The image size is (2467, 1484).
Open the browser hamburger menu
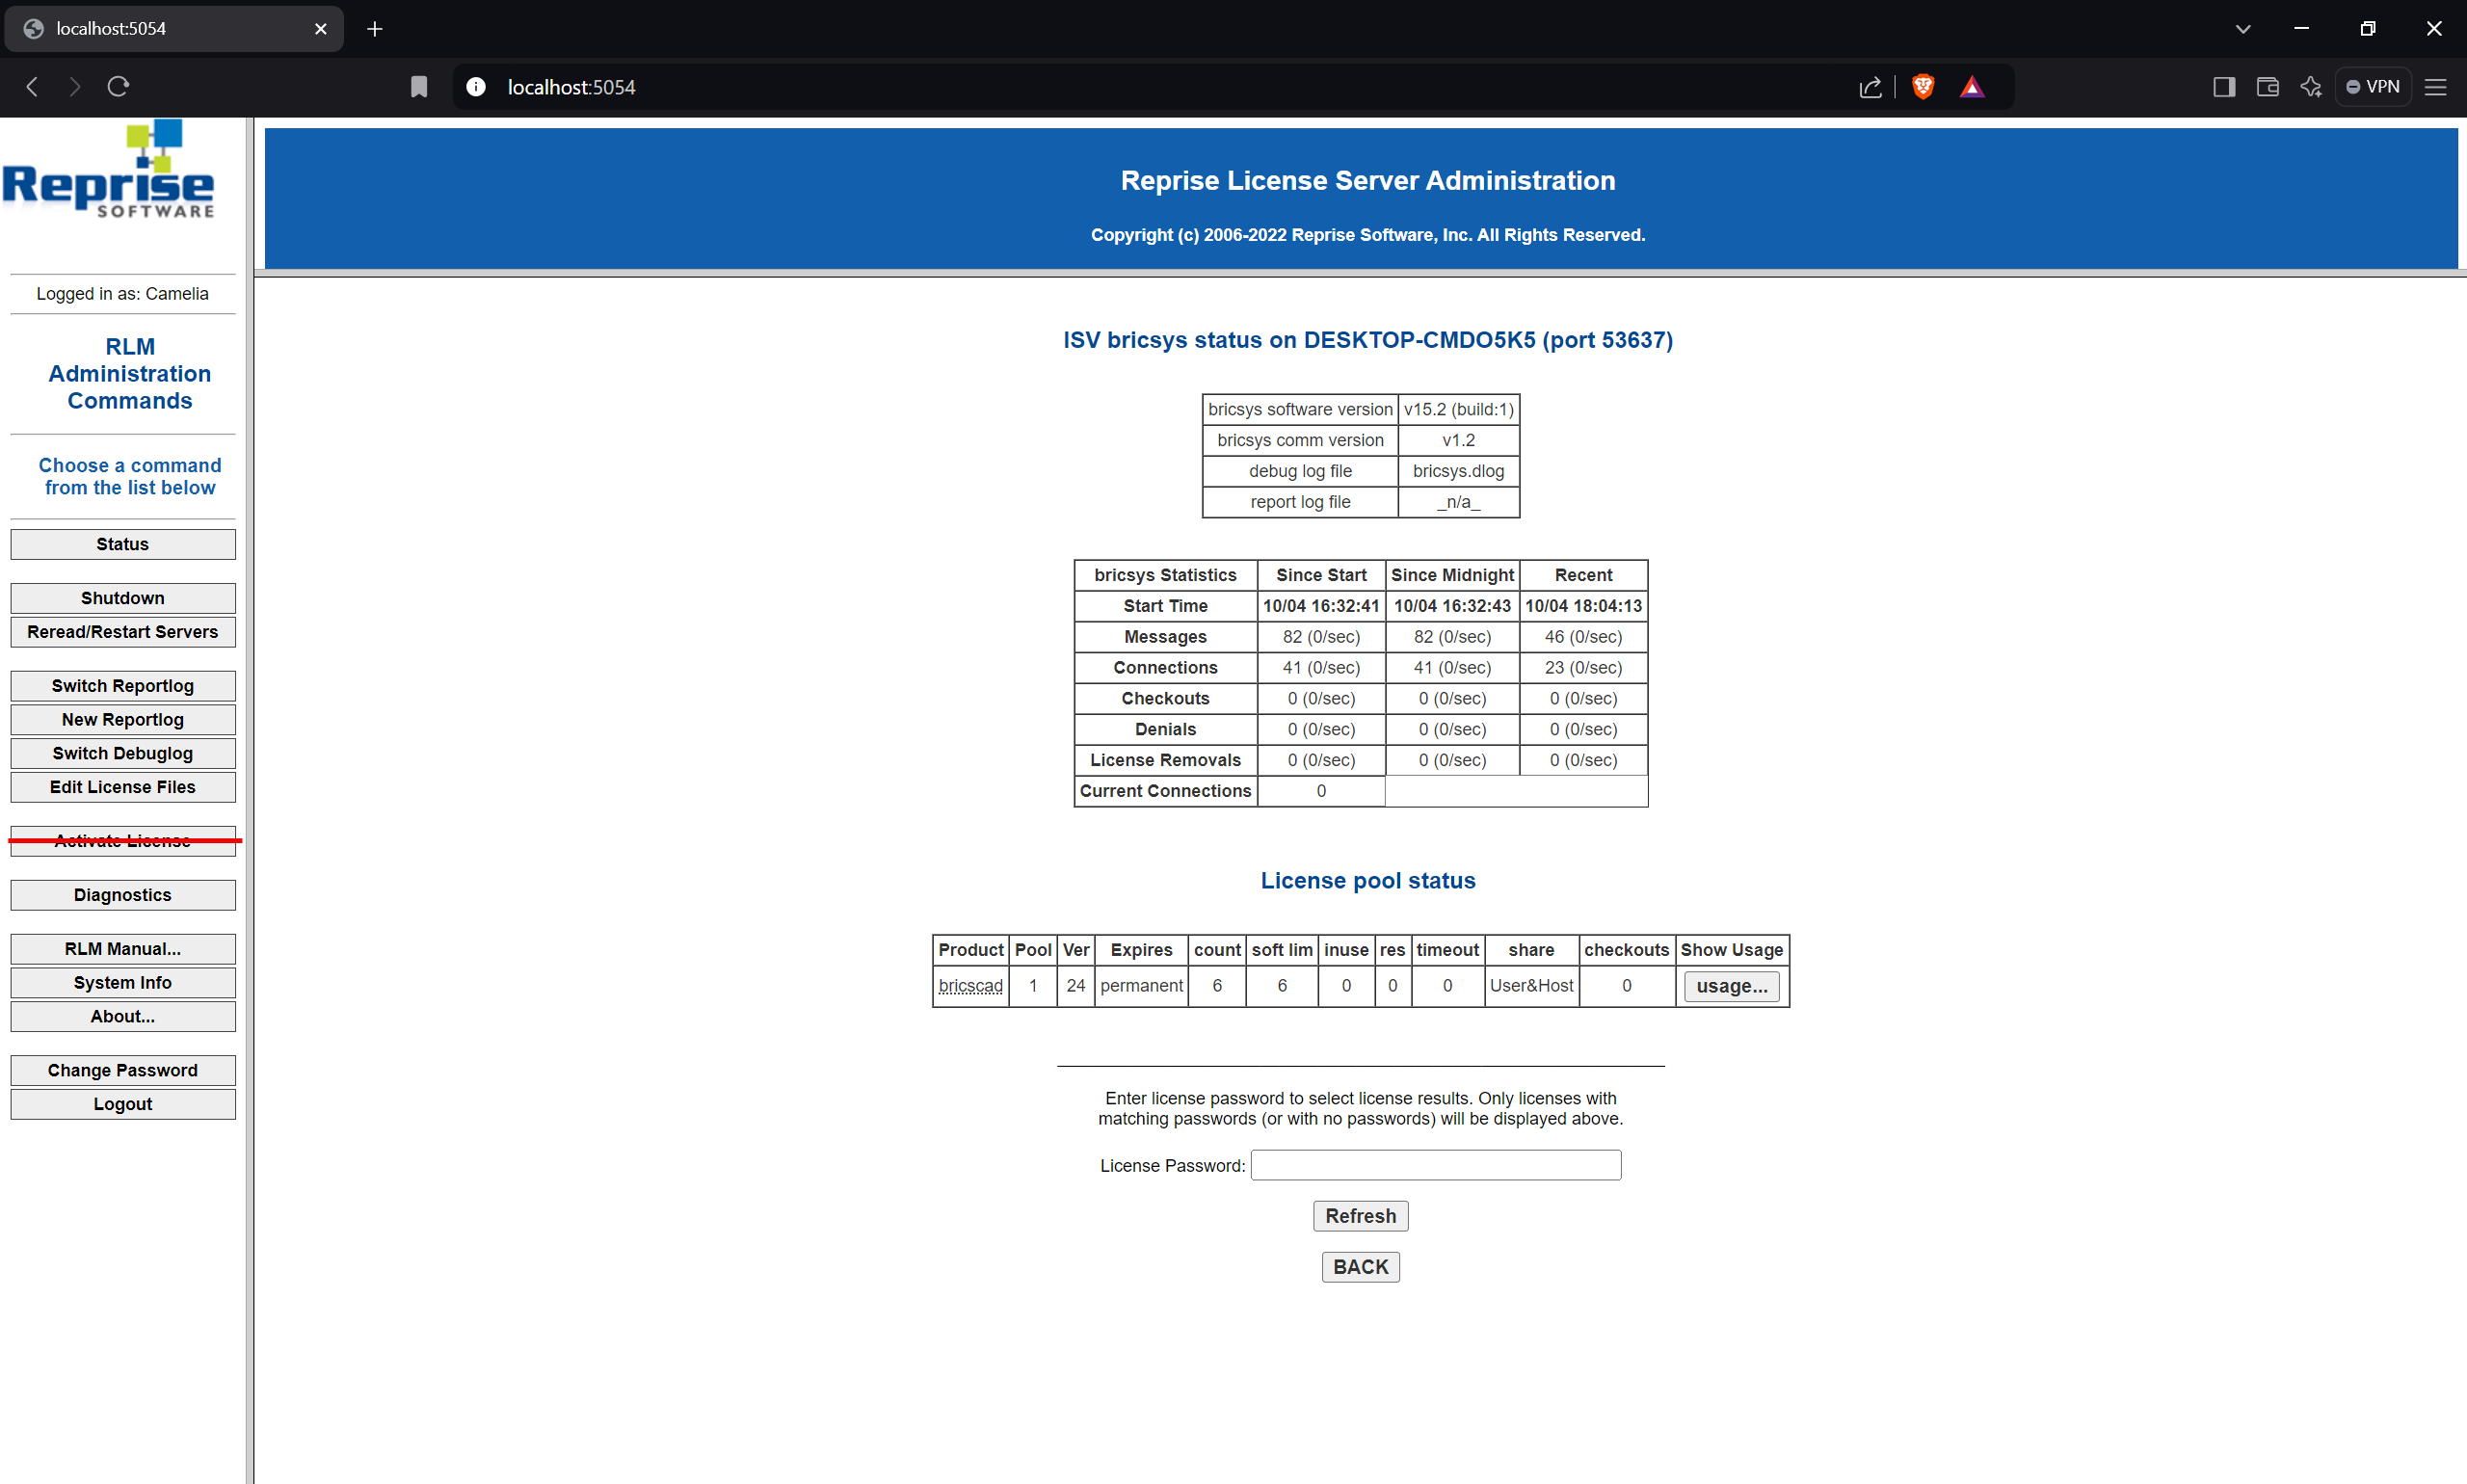(2436, 87)
